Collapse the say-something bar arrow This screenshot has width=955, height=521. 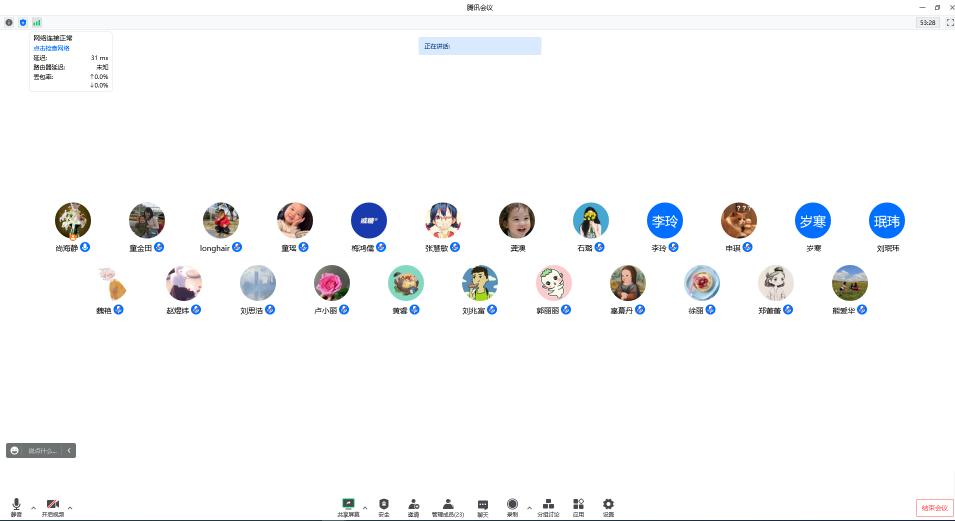(x=69, y=450)
